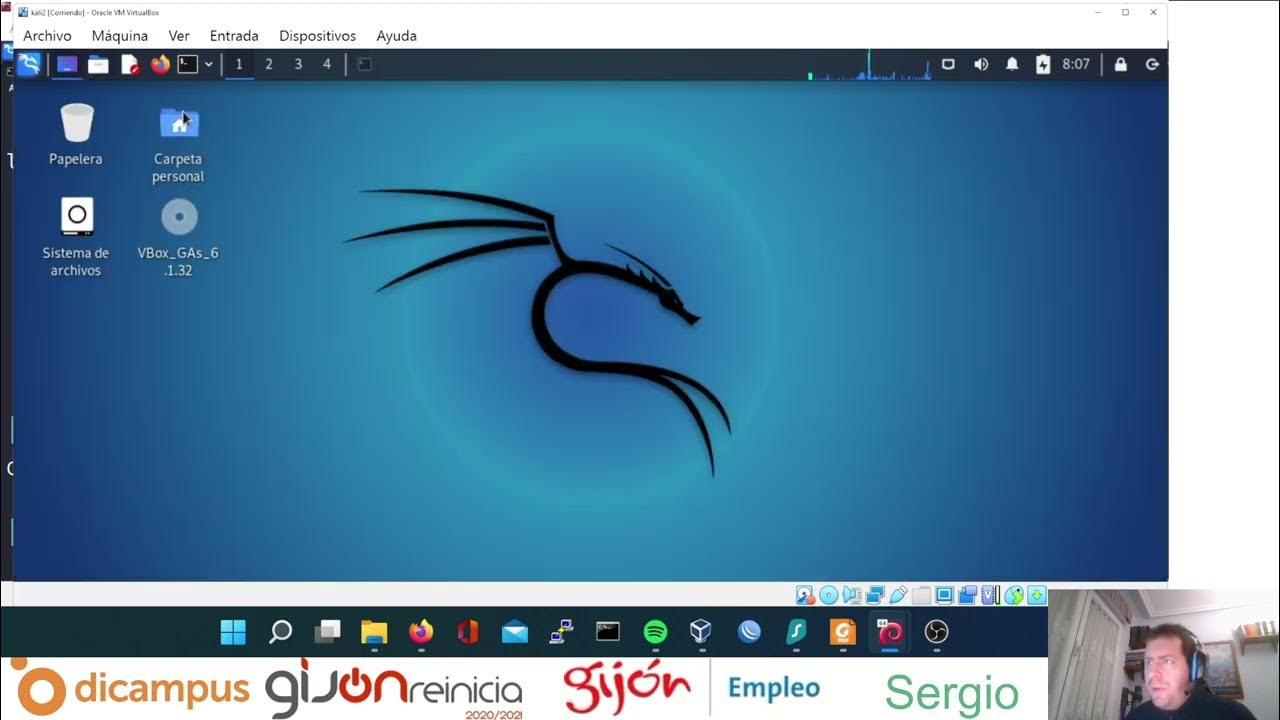Click the minimized window button after workspace switcher

(365, 64)
